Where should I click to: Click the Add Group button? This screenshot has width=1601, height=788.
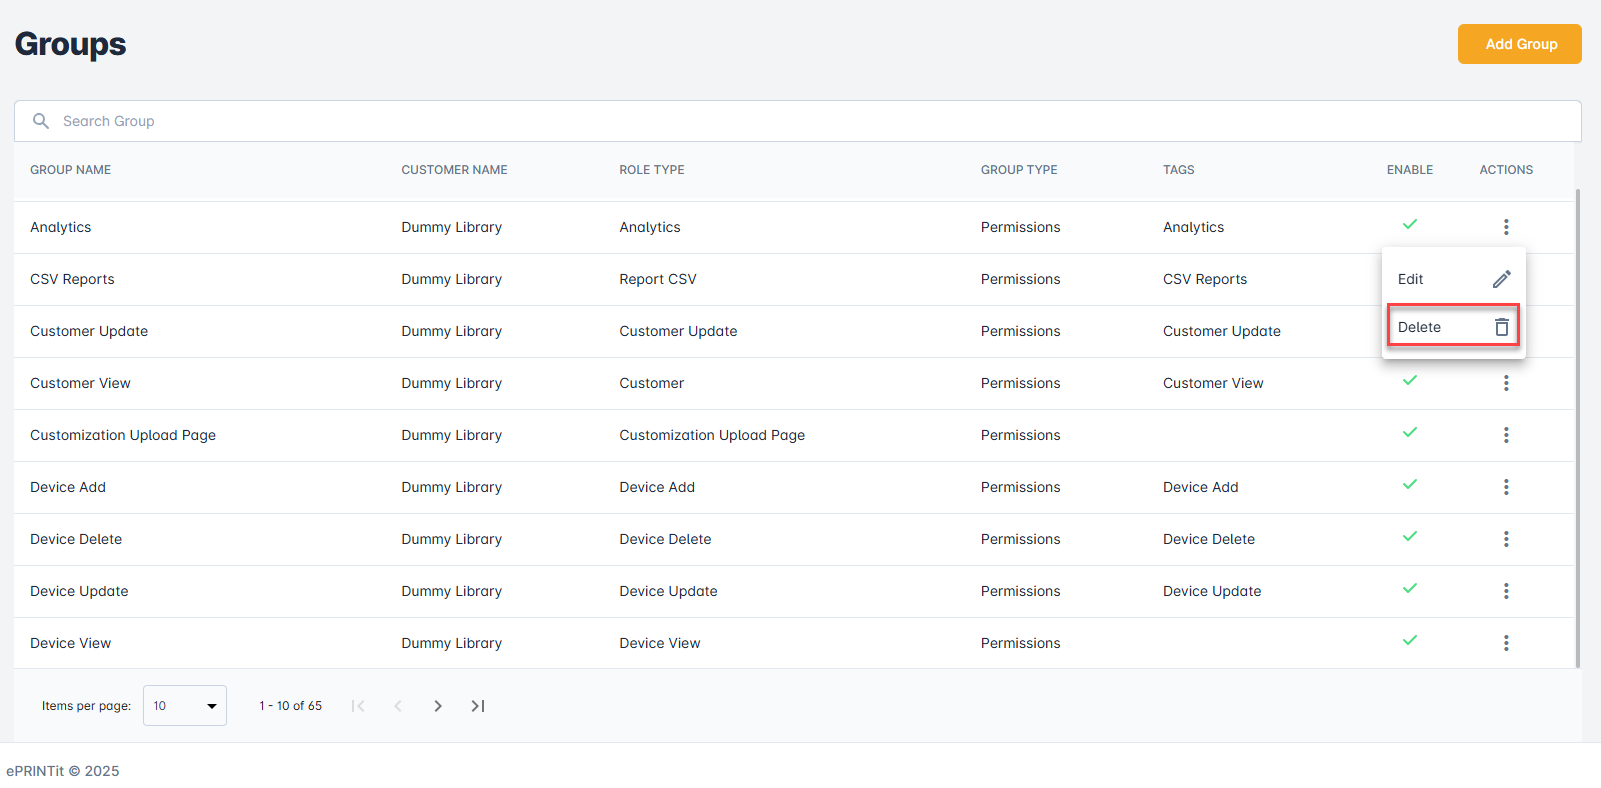(x=1519, y=44)
